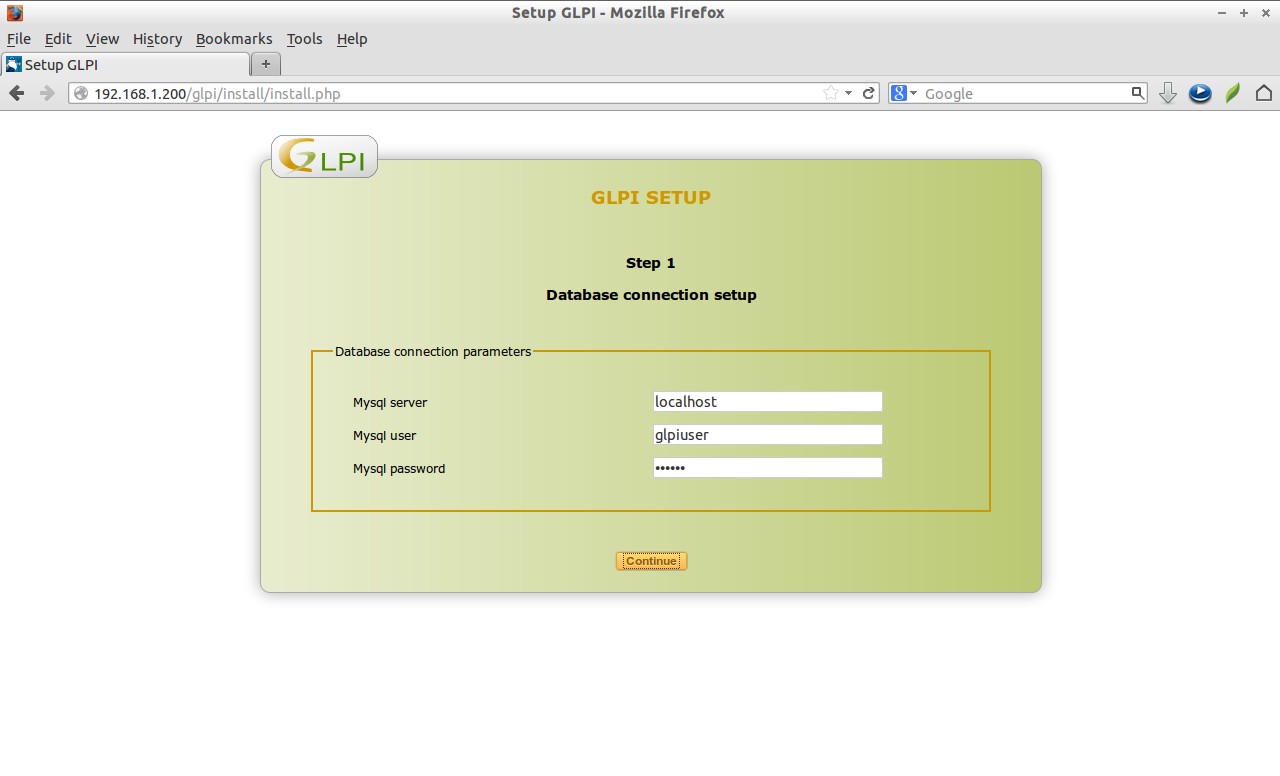The width and height of the screenshot is (1280, 776).
Task: Close the Firefox window
Action: (1265, 13)
